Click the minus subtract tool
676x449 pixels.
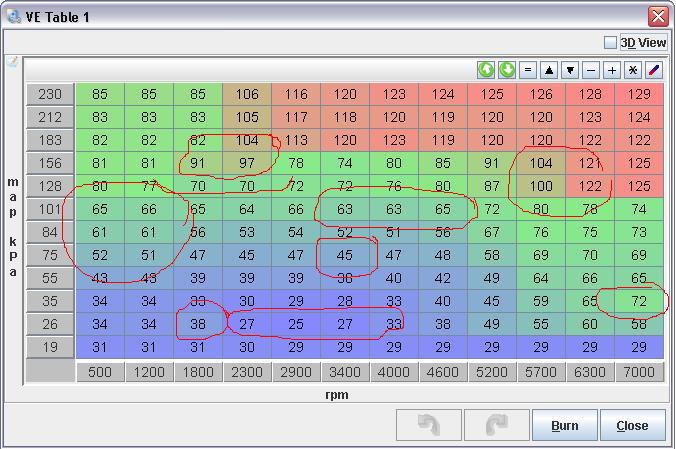(591, 70)
